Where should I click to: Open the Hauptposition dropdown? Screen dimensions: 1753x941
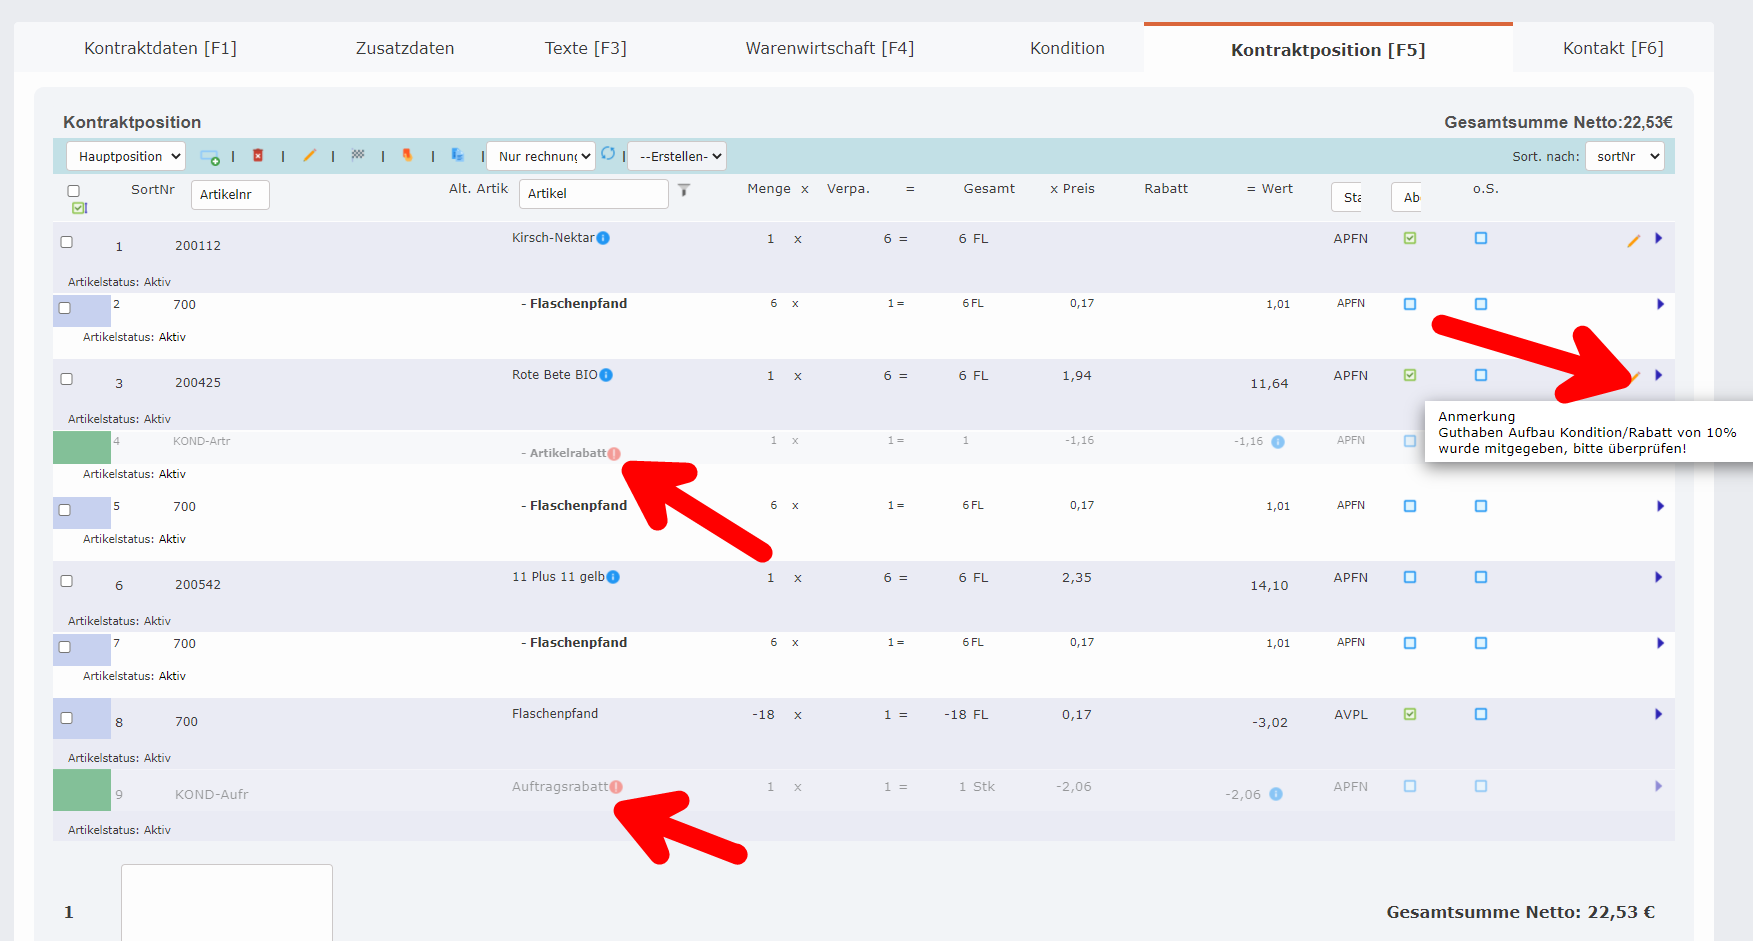click(127, 156)
